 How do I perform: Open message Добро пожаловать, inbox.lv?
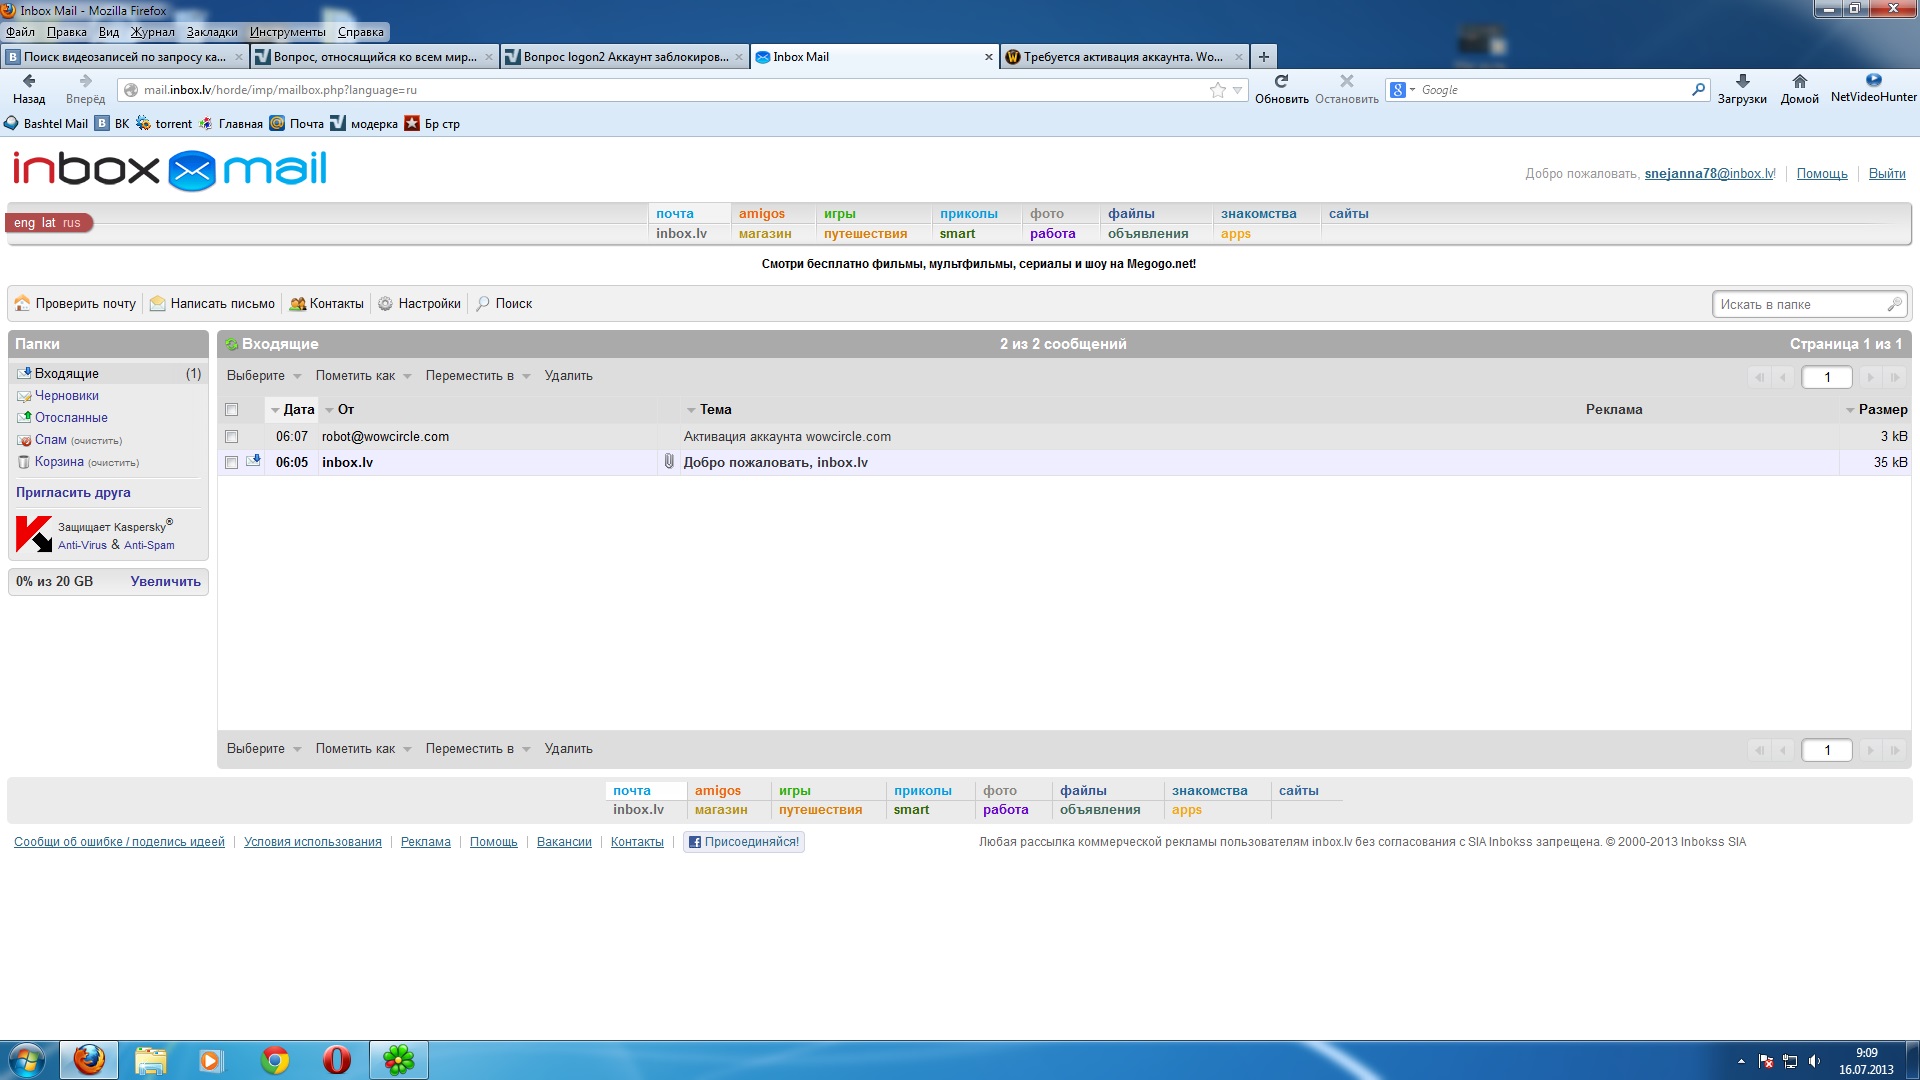pos(775,463)
